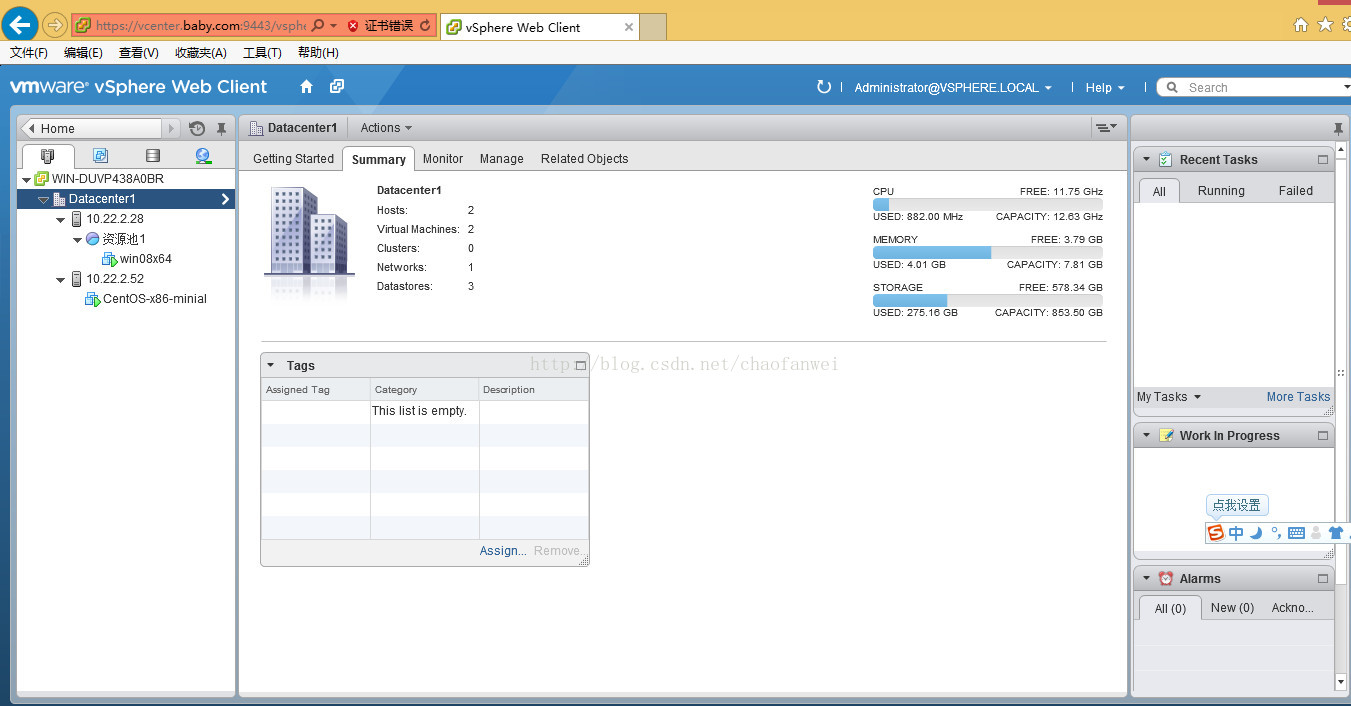Screen dimensions: 1351x706
Task: Refresh the vSphere Web Client view
Action: [x=824, y=87]
